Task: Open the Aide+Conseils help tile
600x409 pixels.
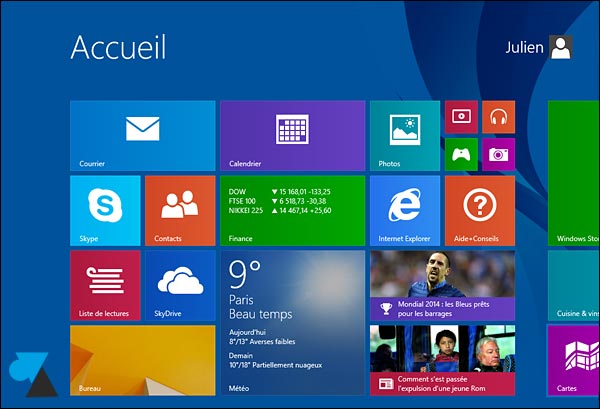Action: 480,210
